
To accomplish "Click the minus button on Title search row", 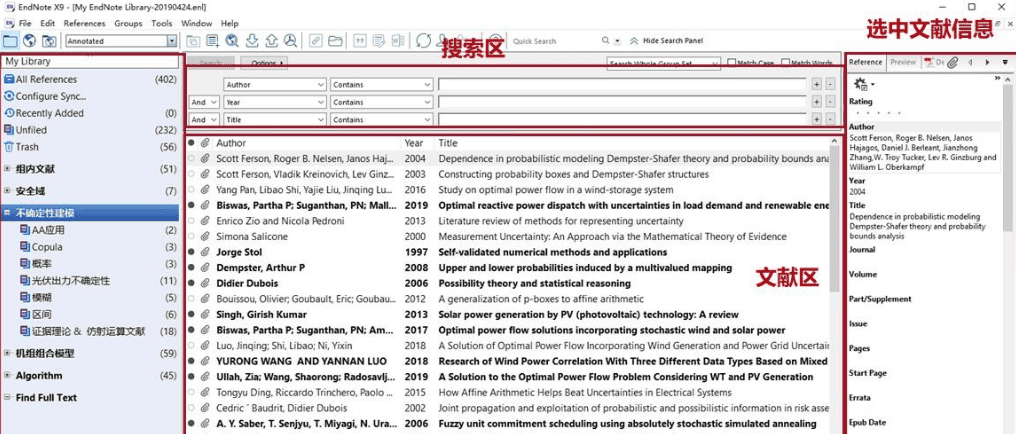I will click(831, 119).
